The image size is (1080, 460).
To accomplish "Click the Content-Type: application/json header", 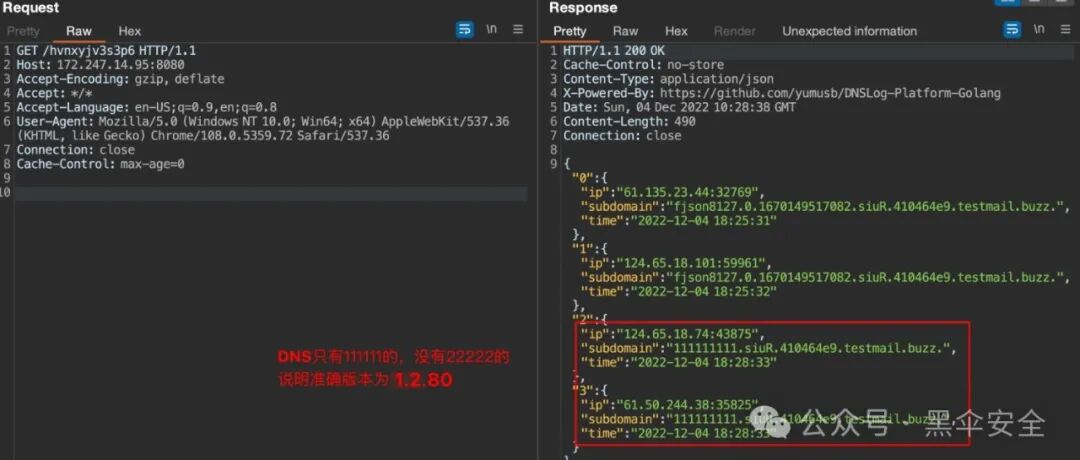I will pos(668,79).
